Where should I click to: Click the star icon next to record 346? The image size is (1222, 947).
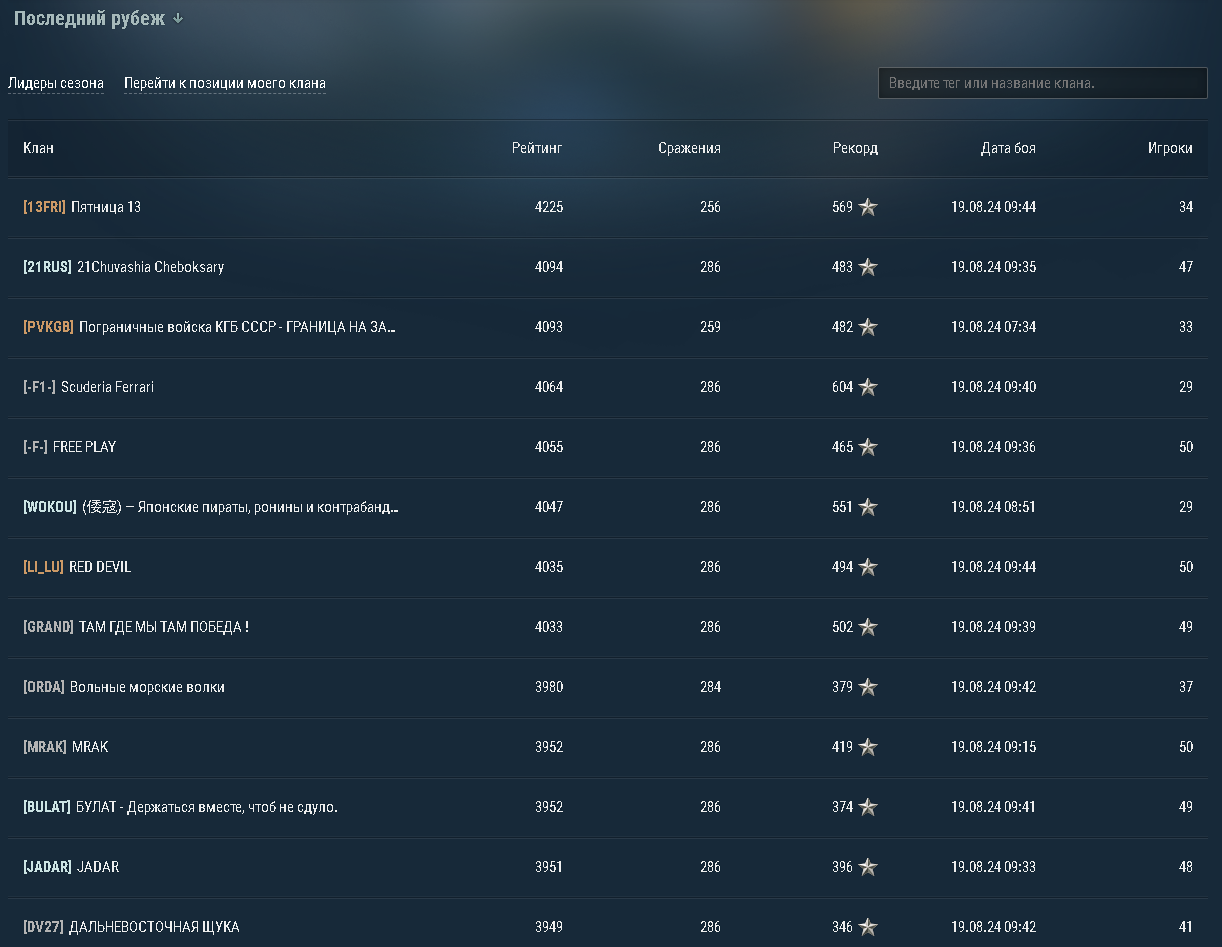[867, 927]
